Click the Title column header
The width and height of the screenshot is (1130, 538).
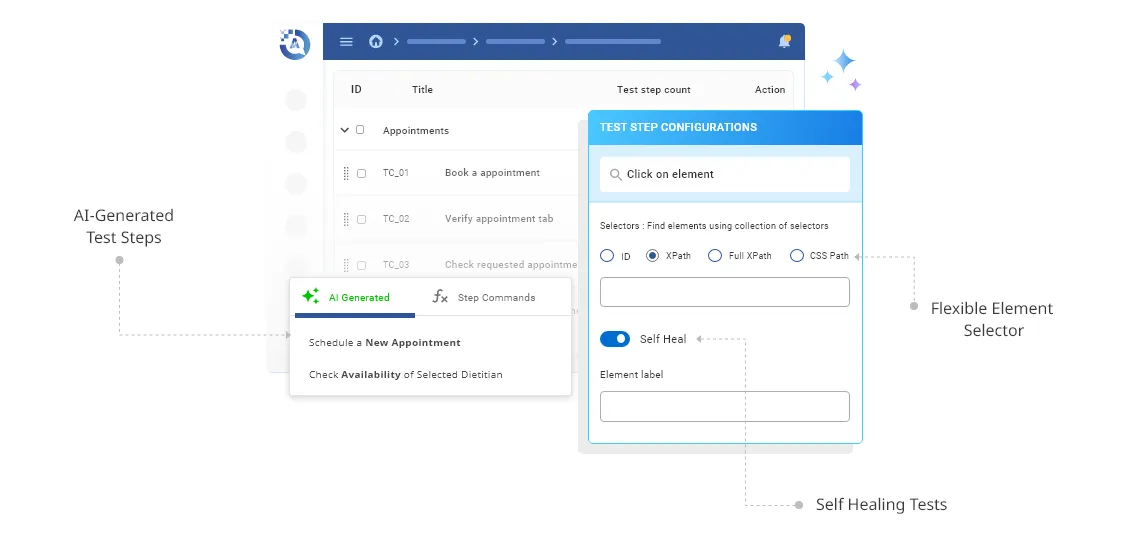click(x=422, y=89)
